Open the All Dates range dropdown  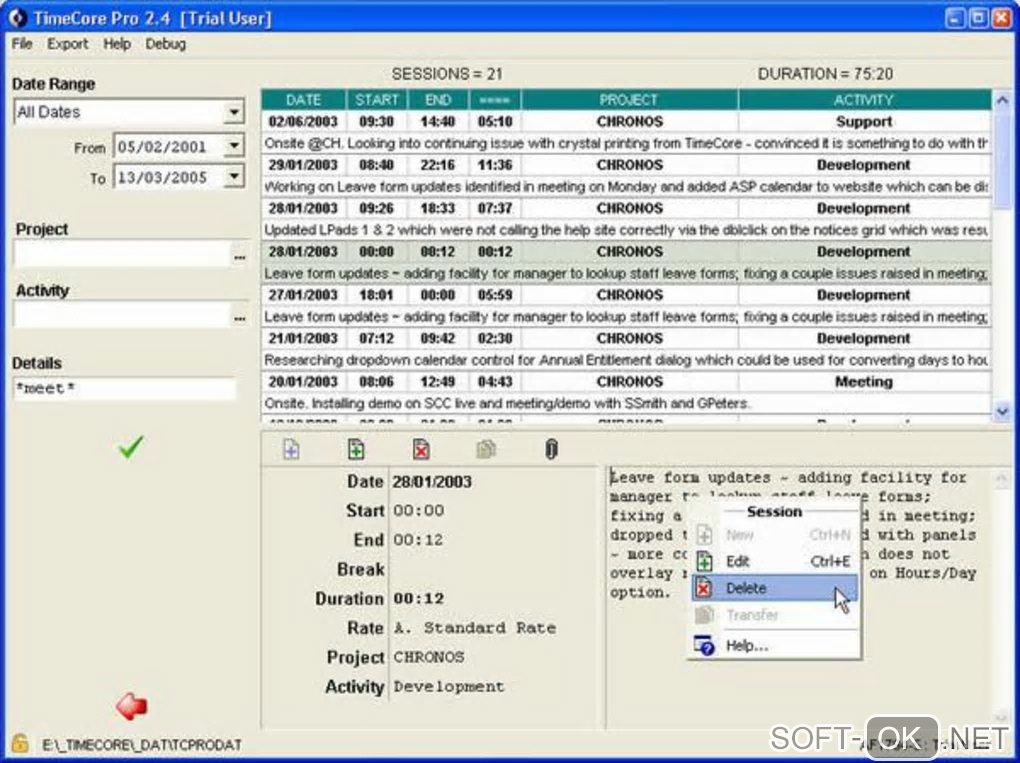click(234, 113)
